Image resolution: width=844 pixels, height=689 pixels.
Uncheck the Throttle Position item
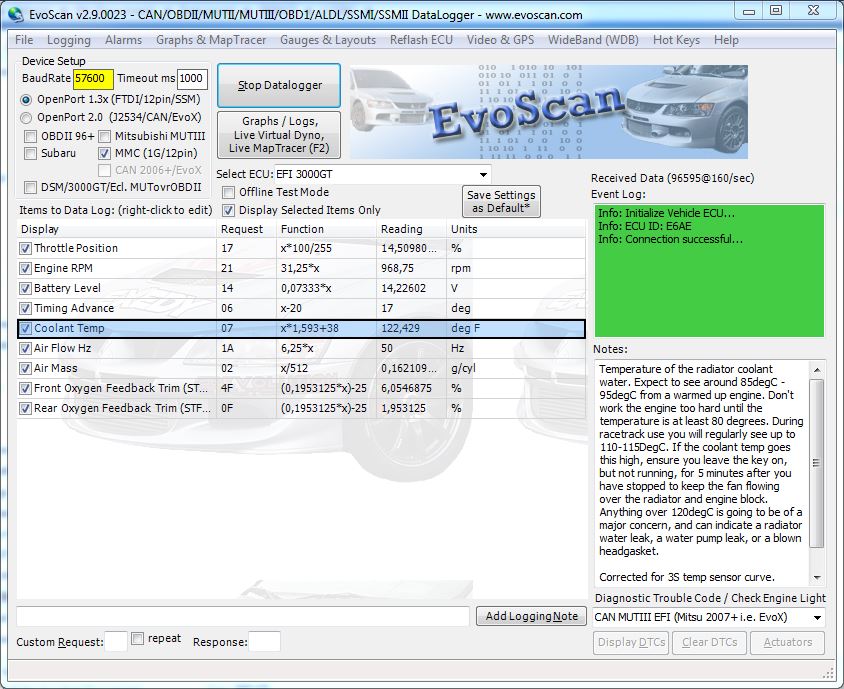(25, 248)
